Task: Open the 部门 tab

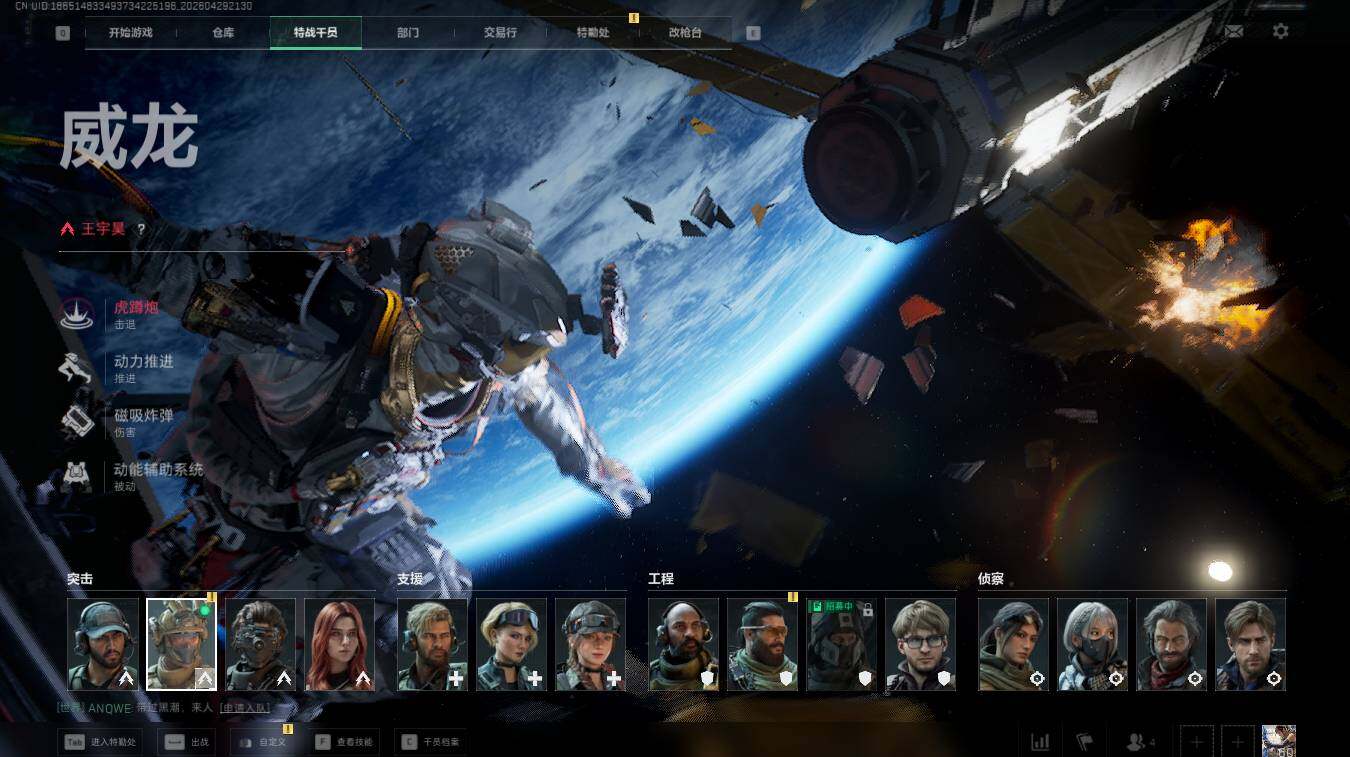Action: pyautogui.click(x=408, y=33)
